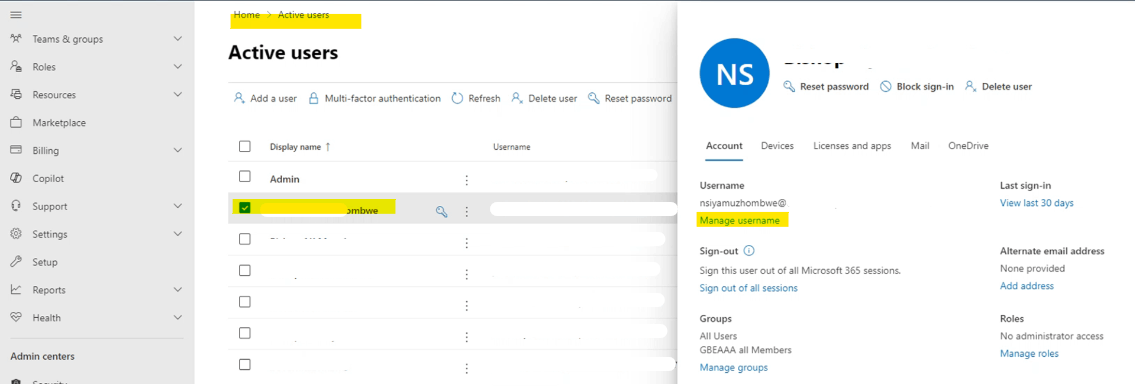Uncheck the selected user's green checkbox

click(x=245, y=208)
